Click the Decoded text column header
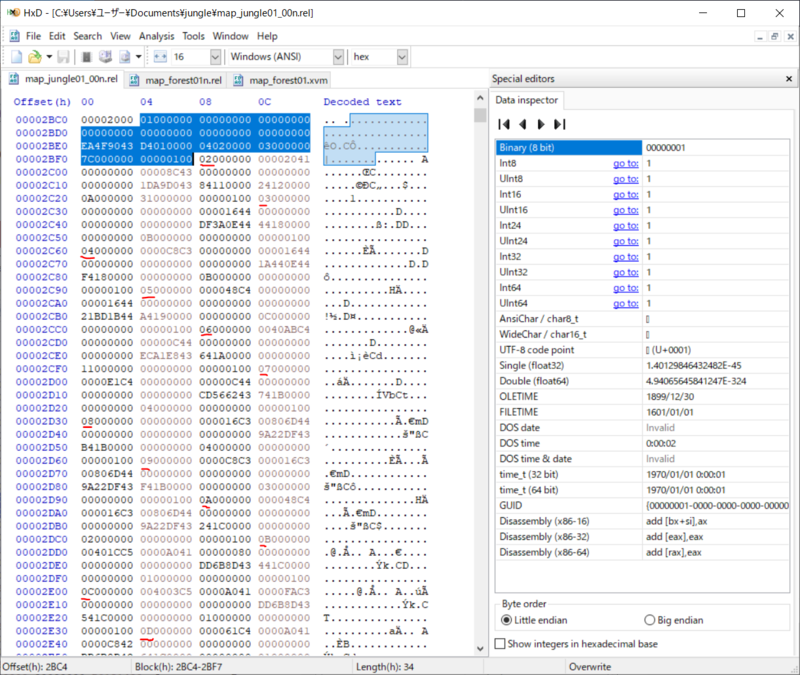 (x=362, y=102)
